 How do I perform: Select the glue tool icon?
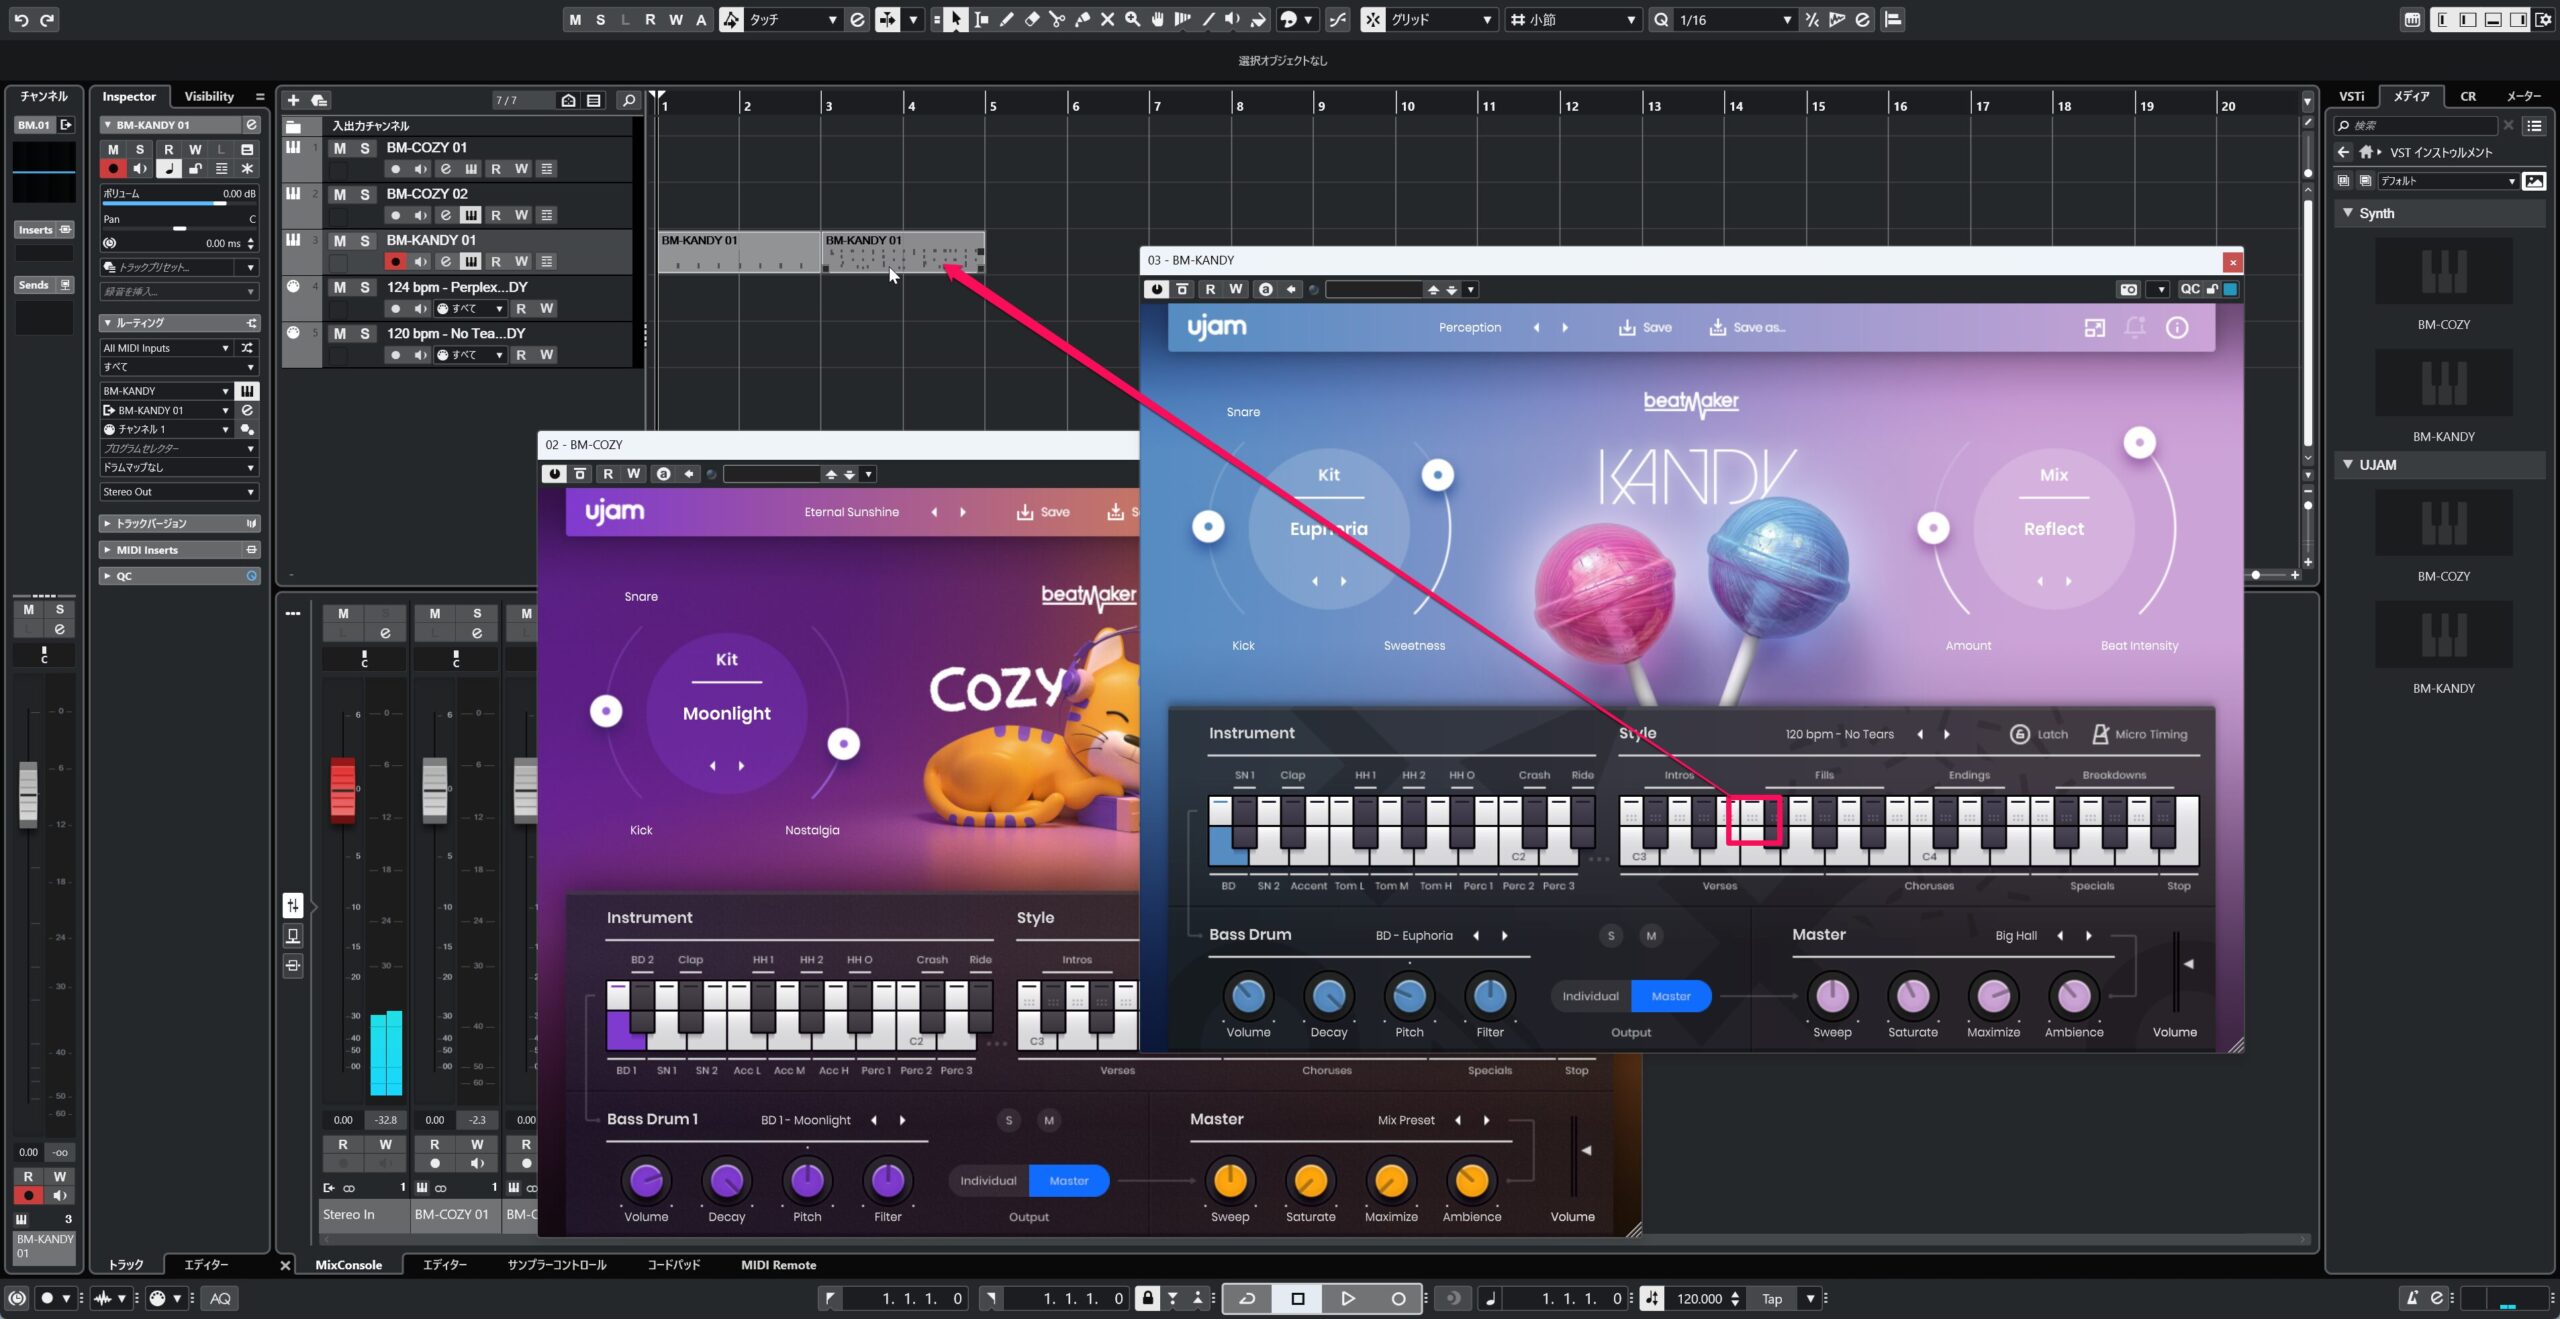(x=1082, y=19)
